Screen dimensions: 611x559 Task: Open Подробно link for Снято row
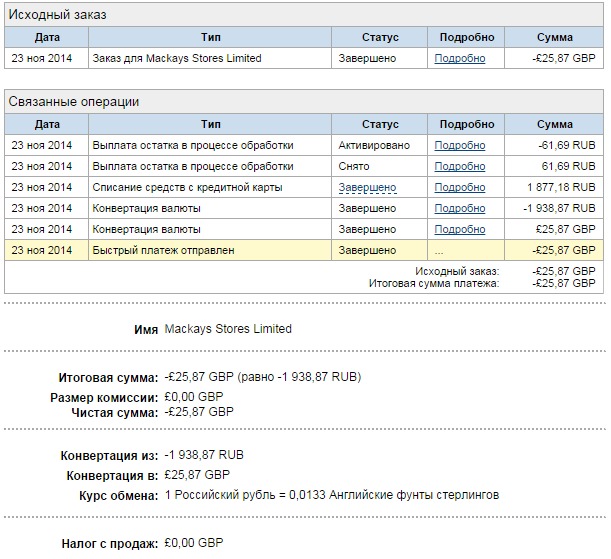coord(460,166)
